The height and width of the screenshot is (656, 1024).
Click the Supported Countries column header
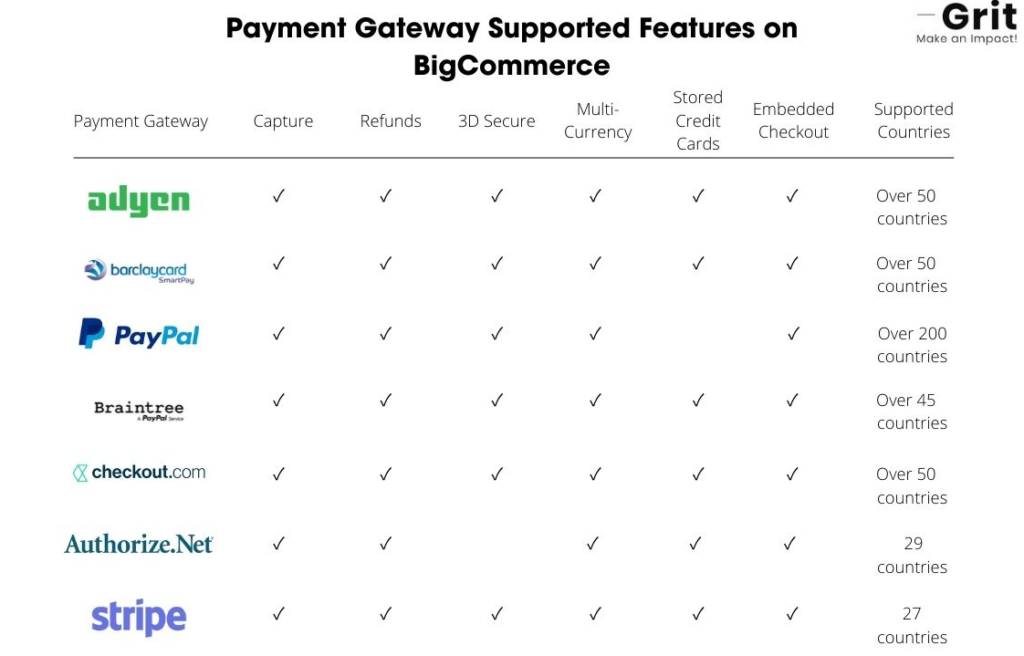tap(913, 120)
